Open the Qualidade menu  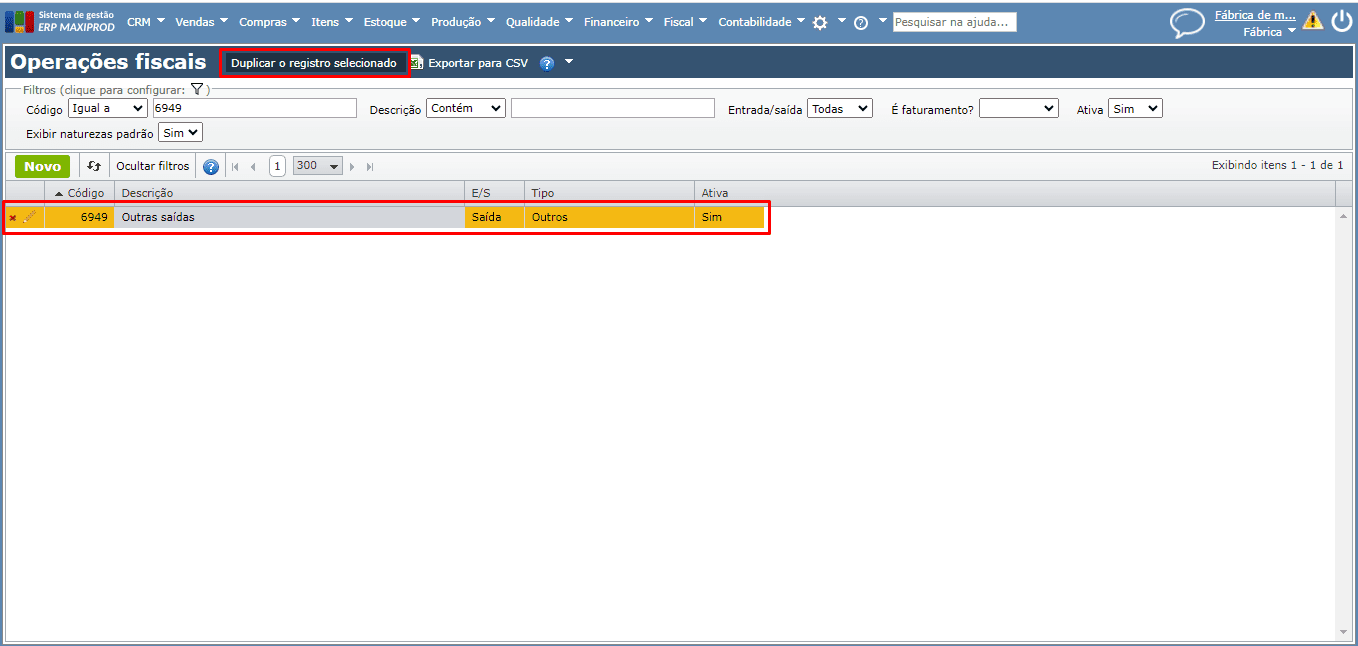coord(540,22)
